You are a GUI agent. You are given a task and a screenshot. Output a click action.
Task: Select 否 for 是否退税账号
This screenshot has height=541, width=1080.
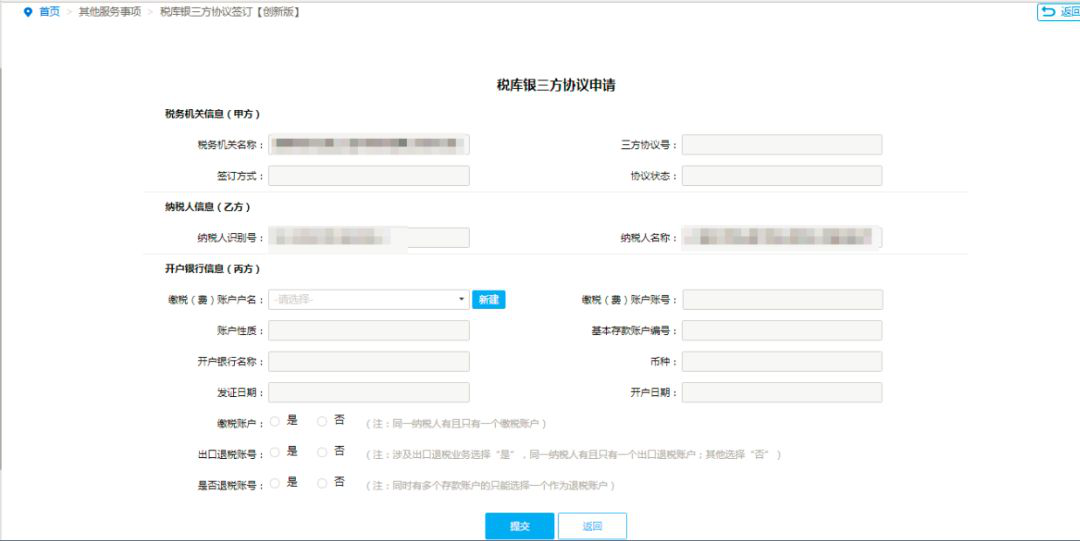coord(322,483)
